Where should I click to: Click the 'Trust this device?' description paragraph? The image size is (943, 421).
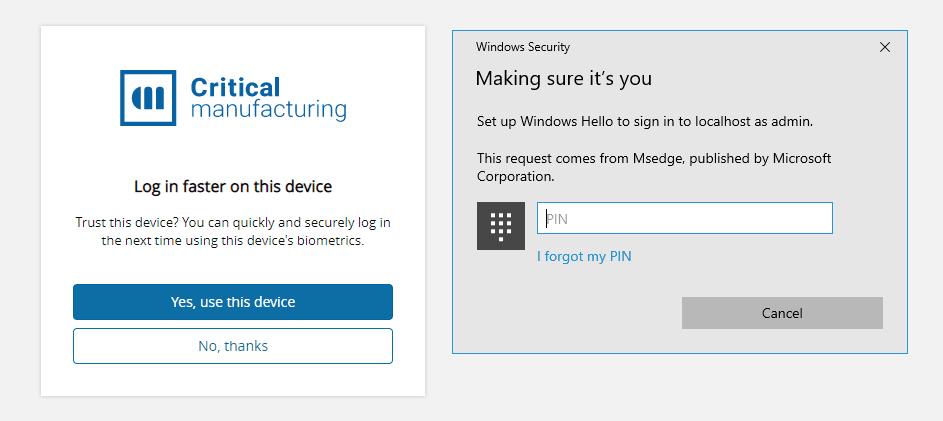click(x=233, y=231)
